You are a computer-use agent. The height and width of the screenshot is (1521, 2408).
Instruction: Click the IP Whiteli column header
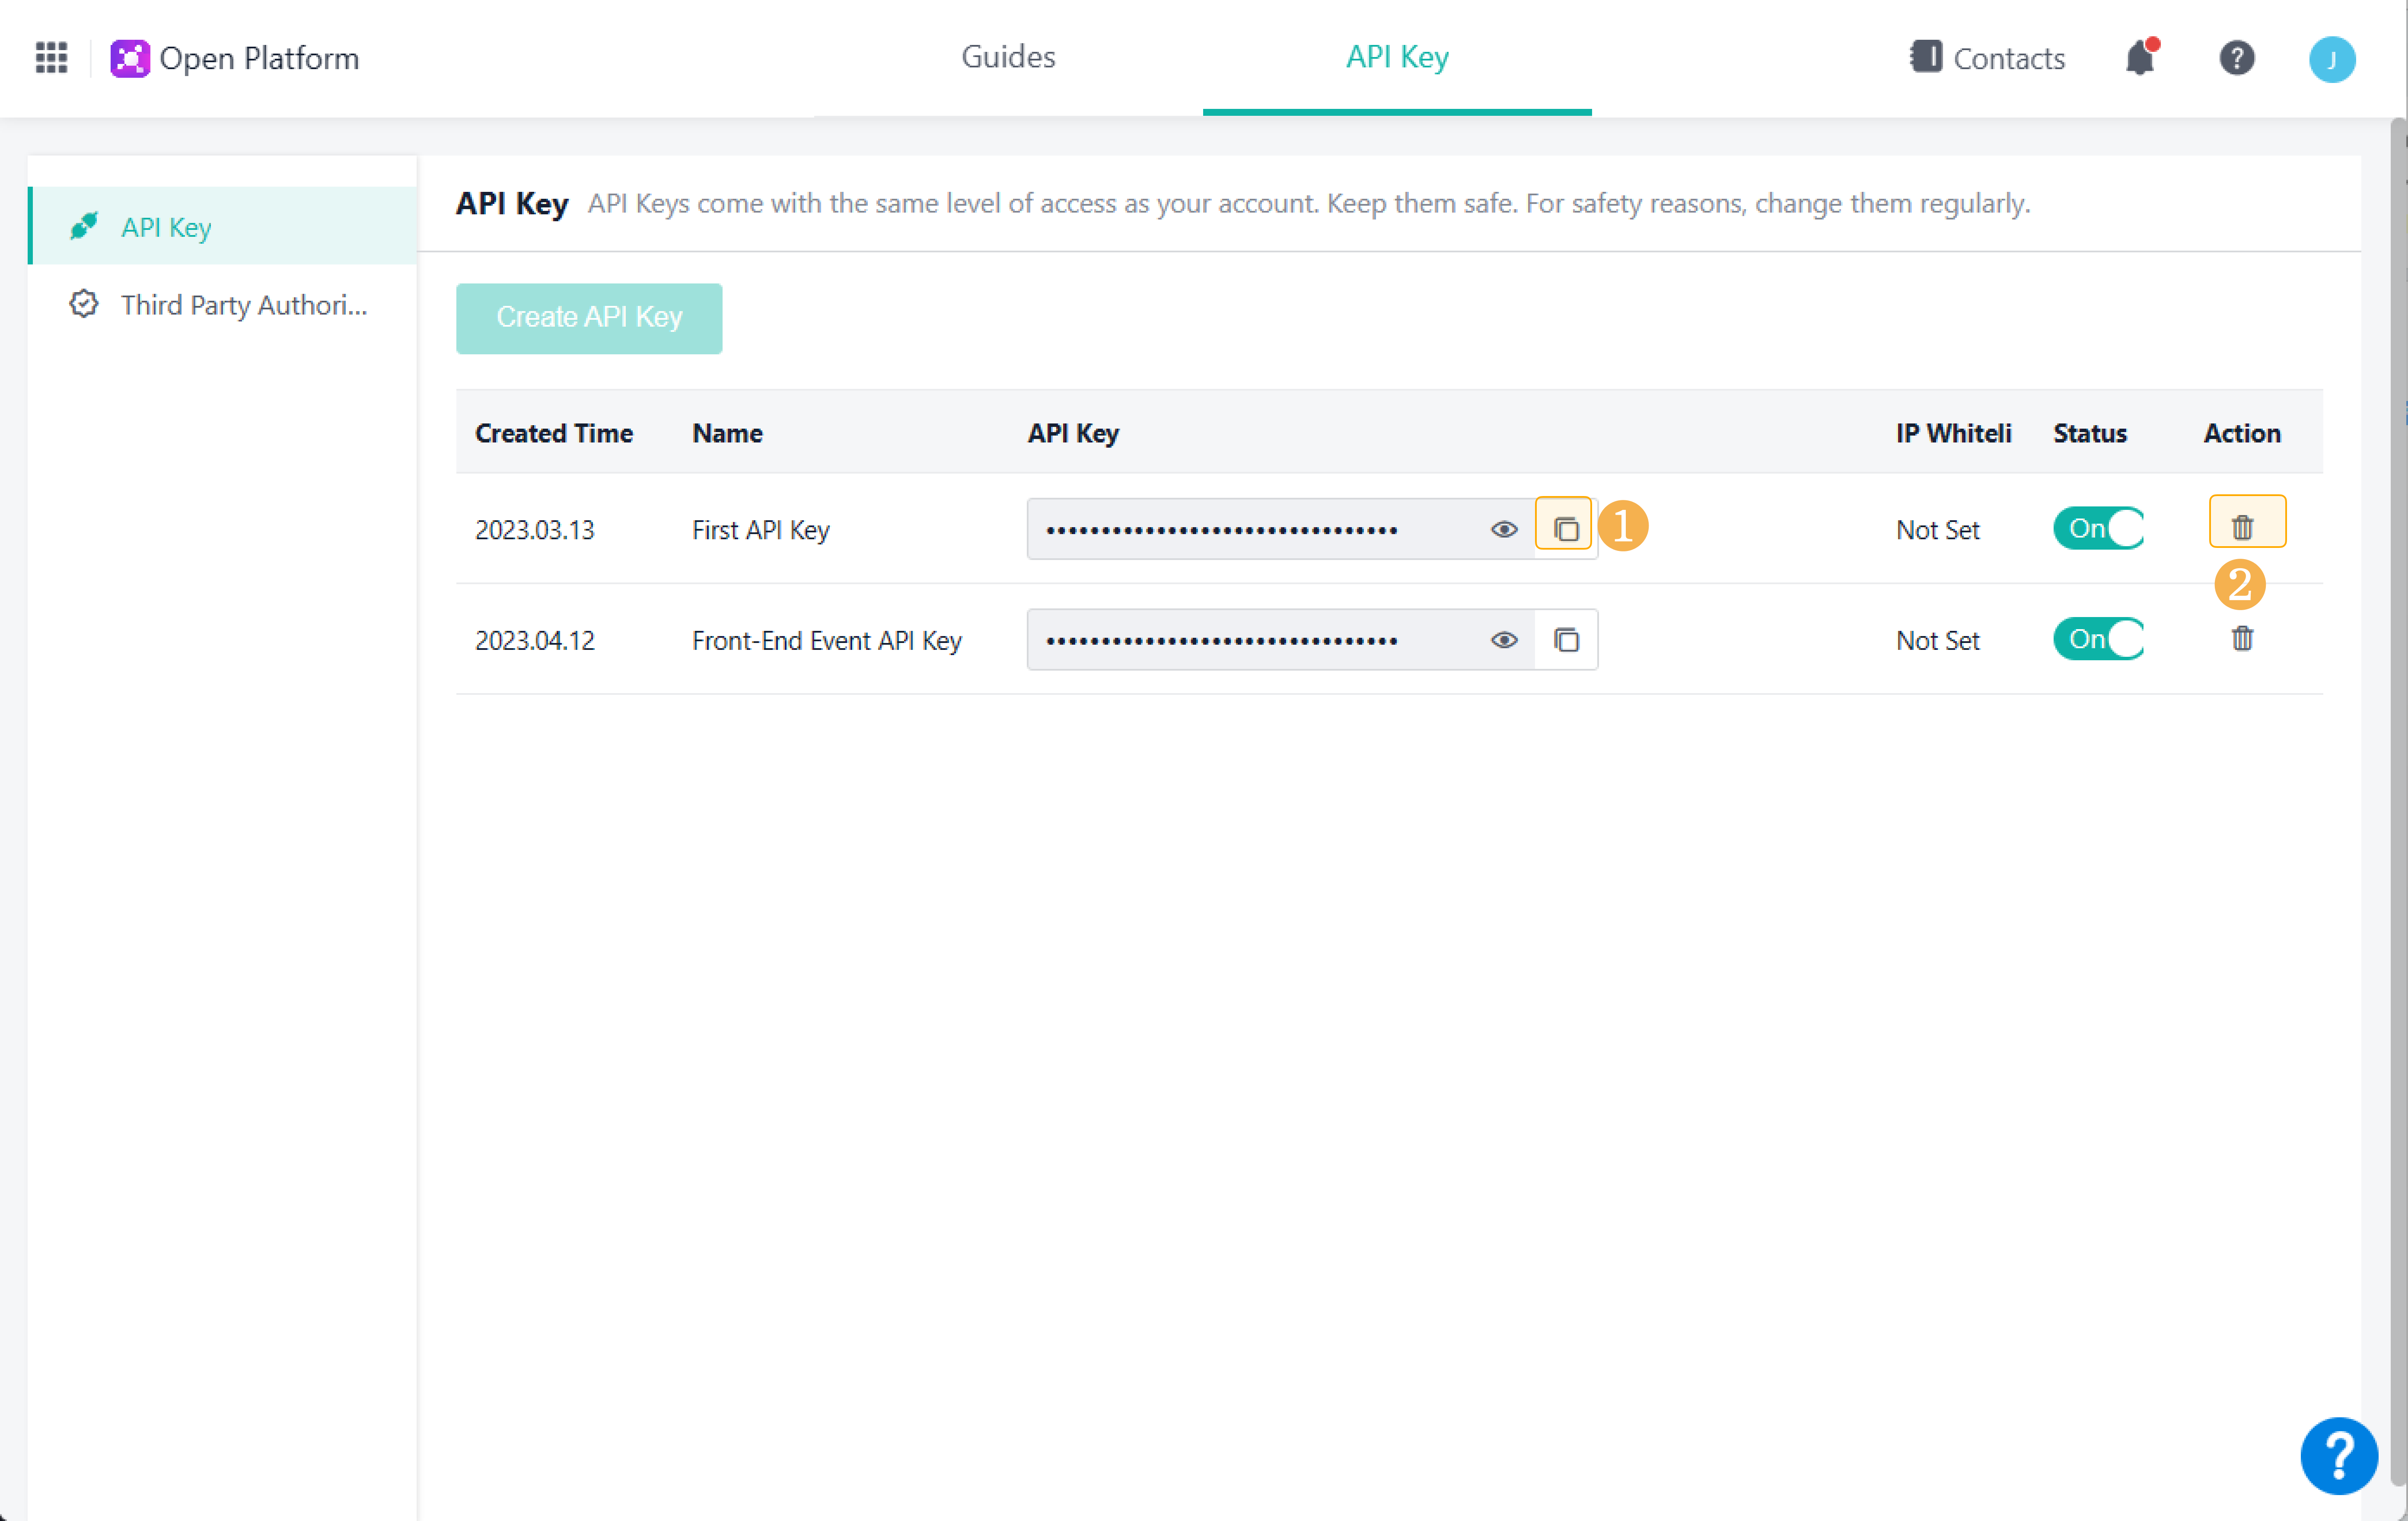(1953, 433)
